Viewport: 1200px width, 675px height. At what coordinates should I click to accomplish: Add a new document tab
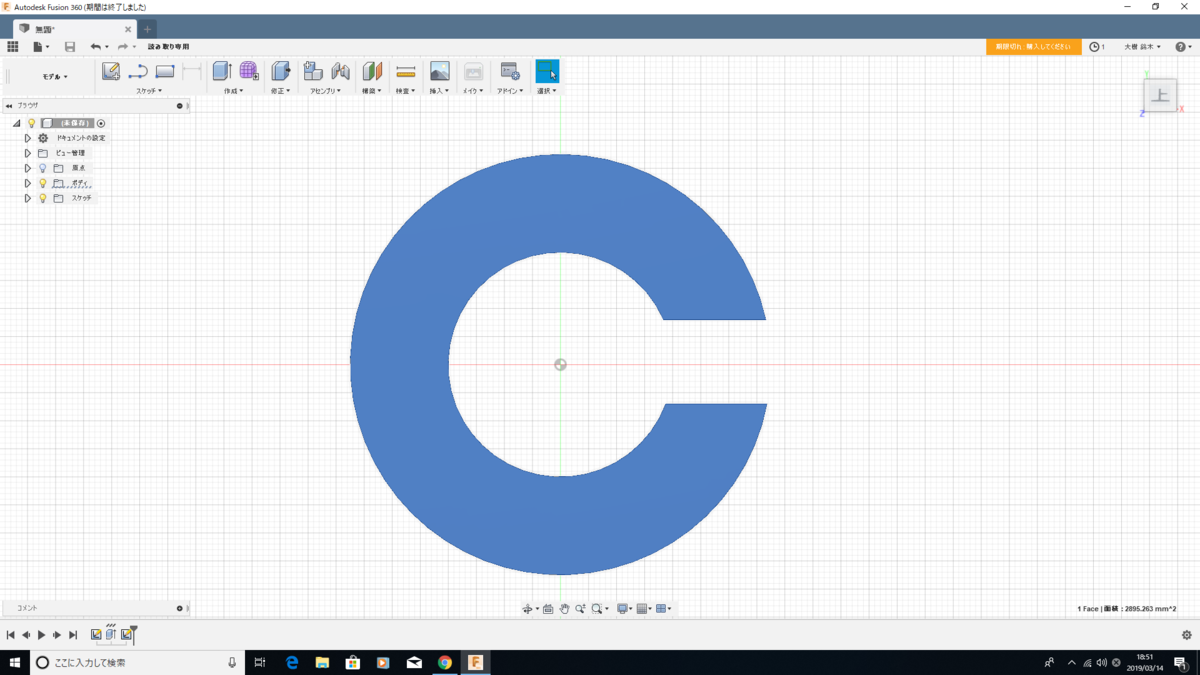tap(147, 29)
